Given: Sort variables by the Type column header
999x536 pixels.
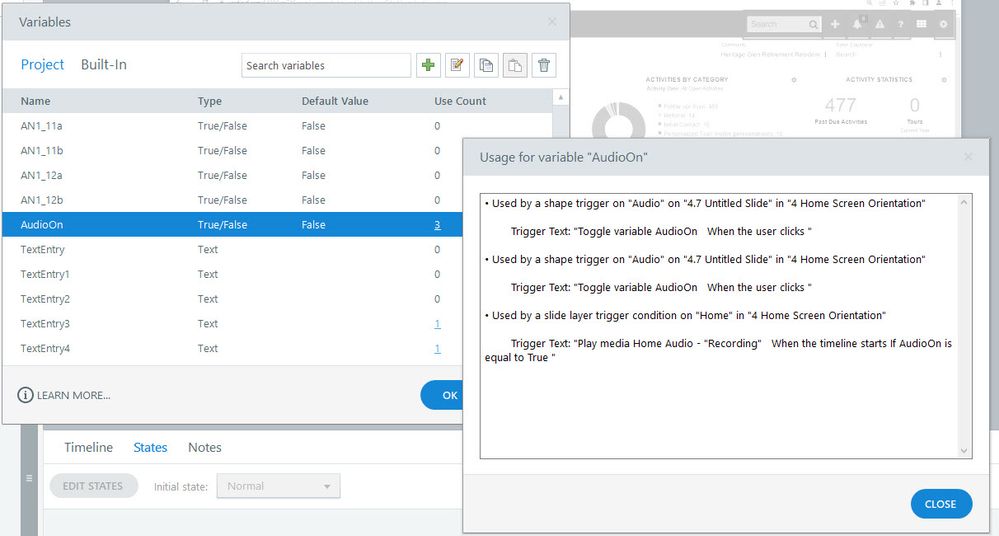Looking at the screenshot, I should [210, 101].
